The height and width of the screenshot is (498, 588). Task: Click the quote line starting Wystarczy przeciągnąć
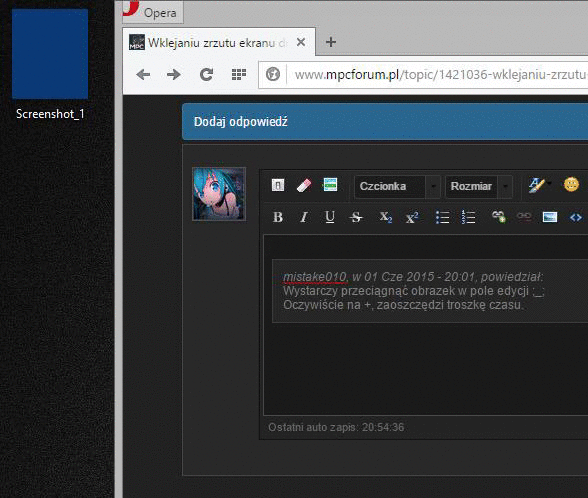pyautogui.click(x=414, y=291)
